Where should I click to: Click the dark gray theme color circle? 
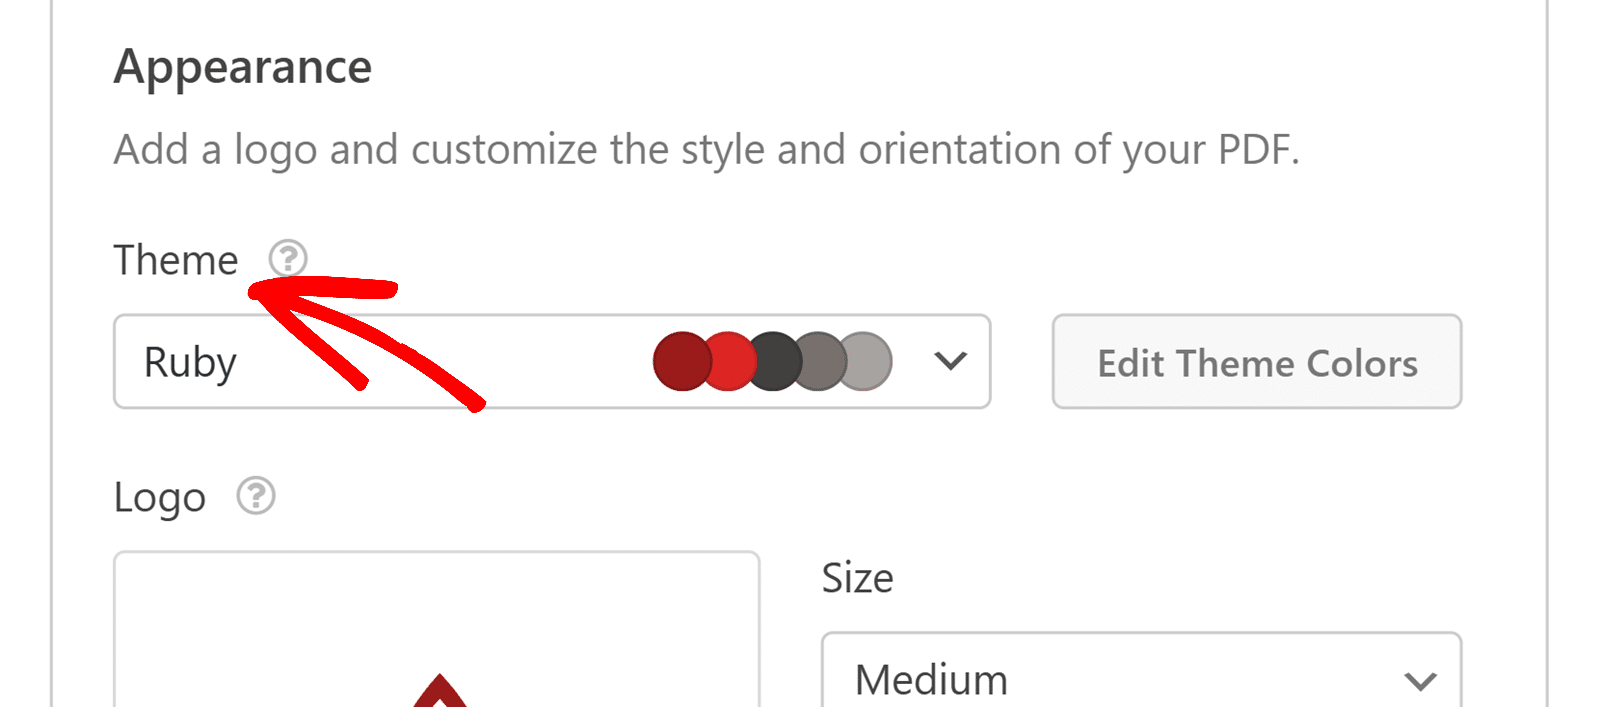tap(819, 361)
